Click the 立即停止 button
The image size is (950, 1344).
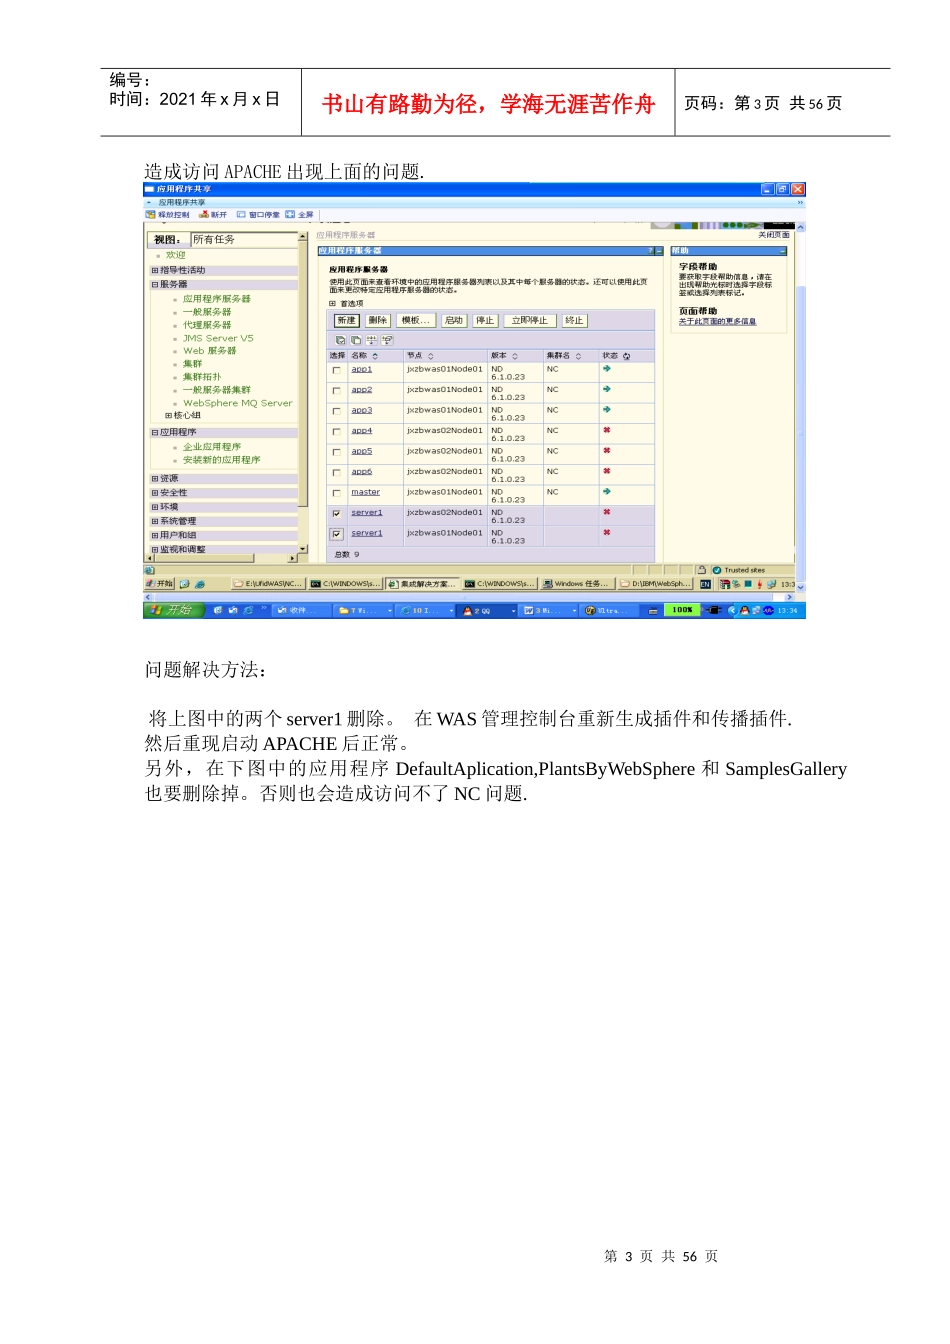click(x=529, y=321)
